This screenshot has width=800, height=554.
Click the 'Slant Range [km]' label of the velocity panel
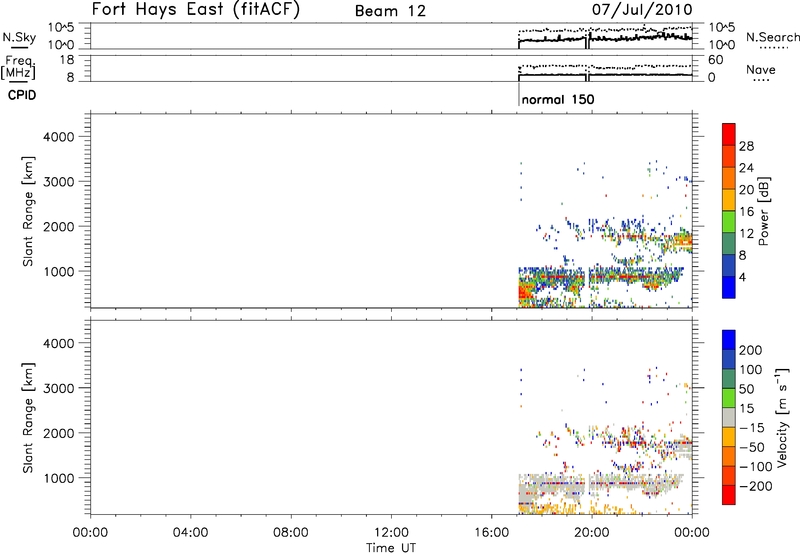pyautogui.click(x=28, y=418)
